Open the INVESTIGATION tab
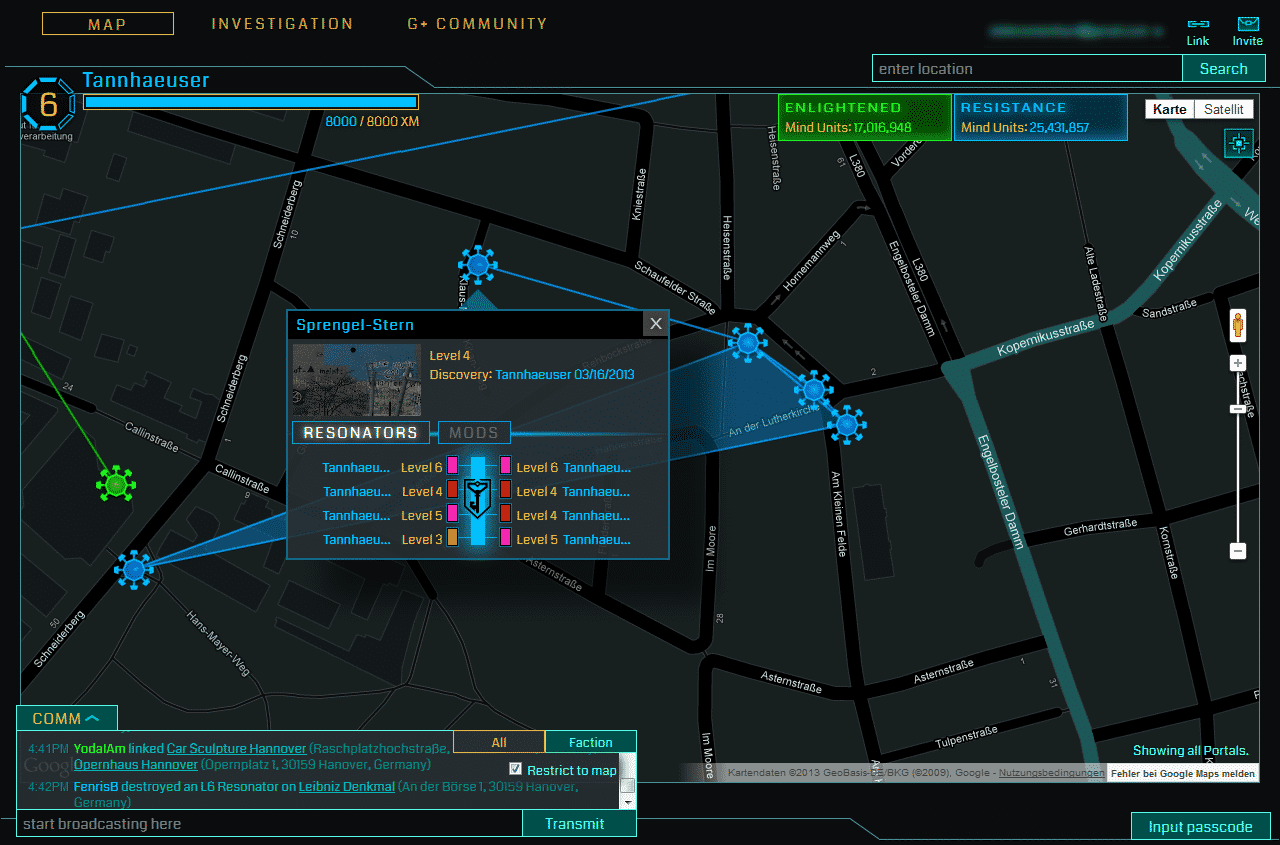The height and width of the screenshot is (845, 1280). [283, 24]
